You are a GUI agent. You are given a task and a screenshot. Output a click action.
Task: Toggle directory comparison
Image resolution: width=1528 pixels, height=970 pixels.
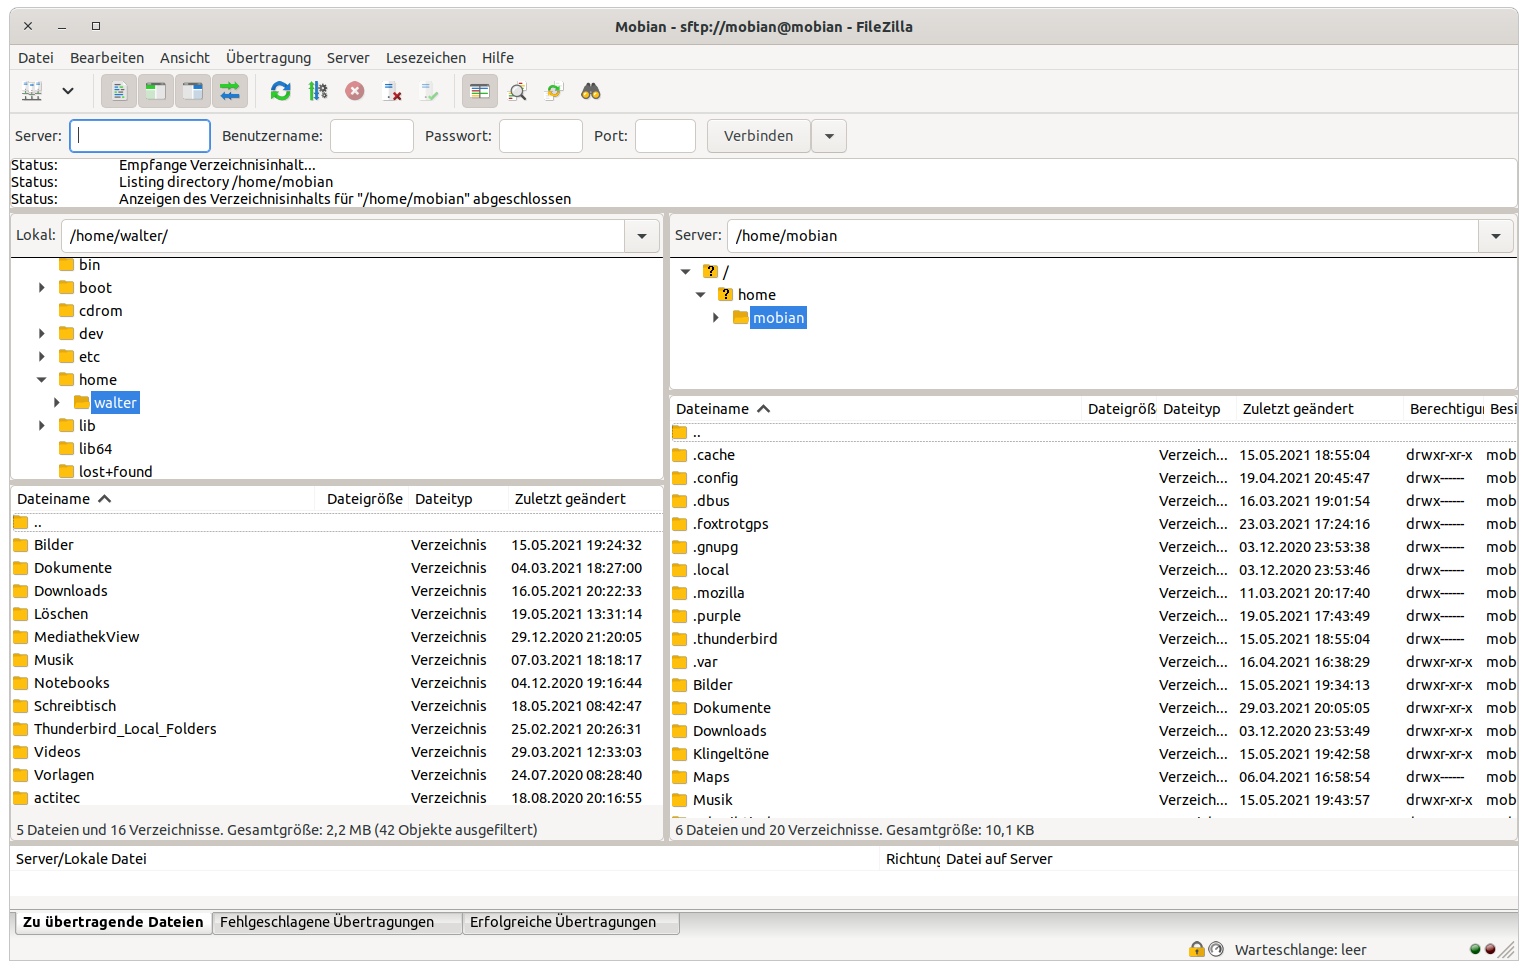[517, 91]
